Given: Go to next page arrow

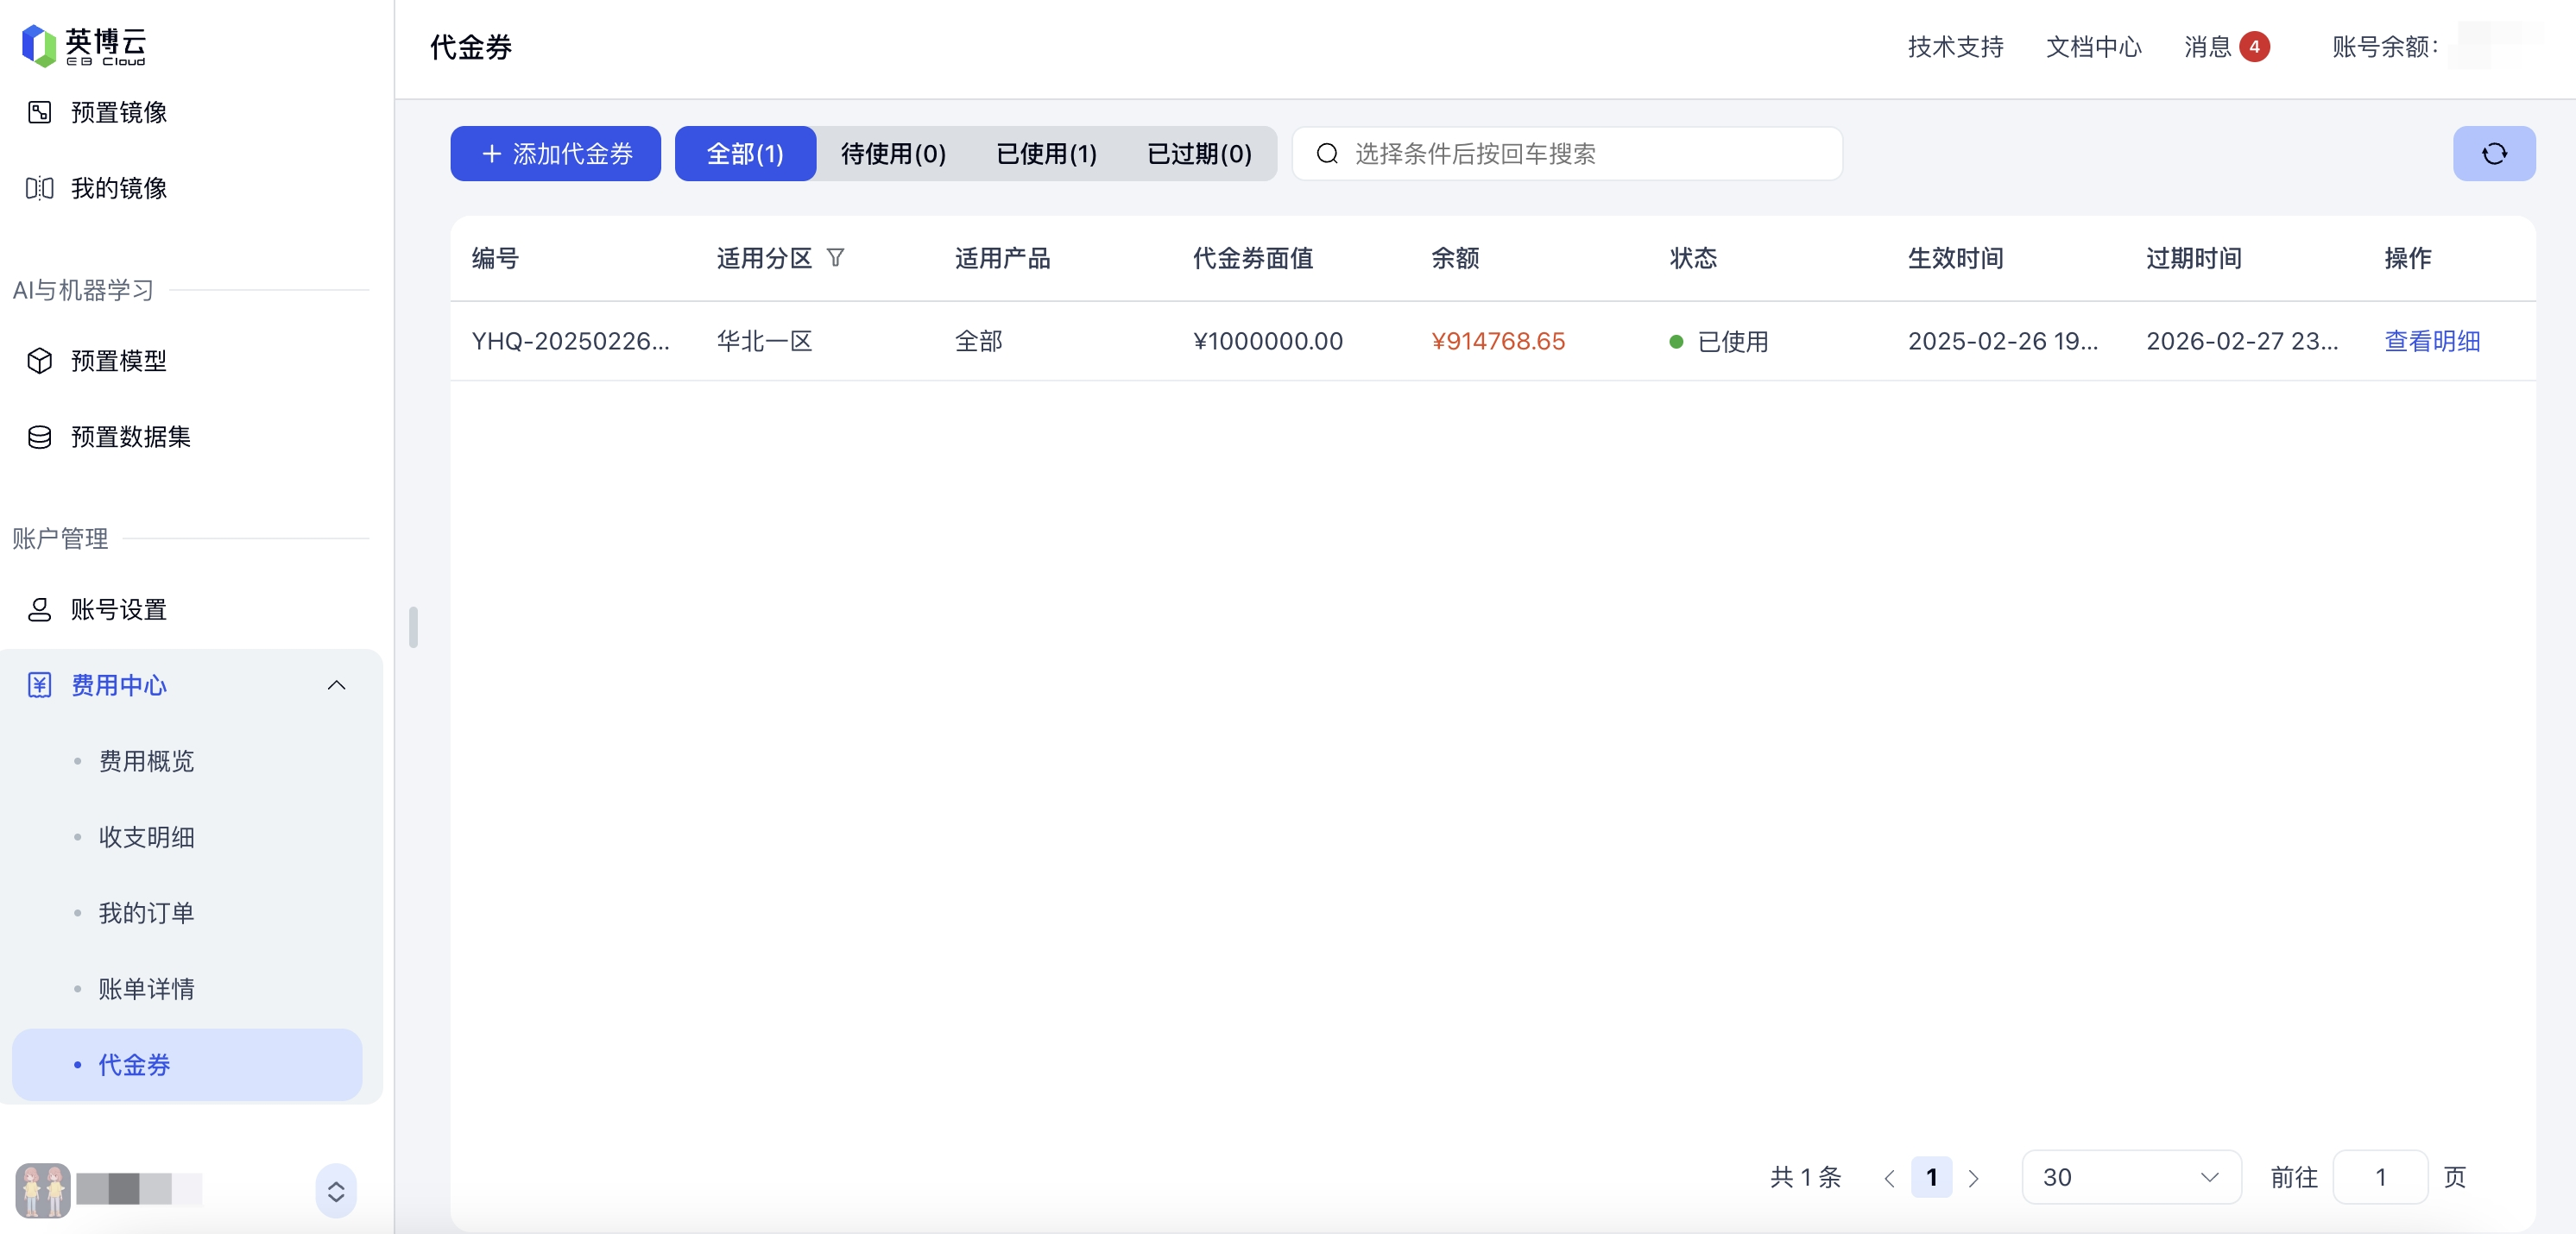Looking at the screenshot, I should (1973, 1178).
